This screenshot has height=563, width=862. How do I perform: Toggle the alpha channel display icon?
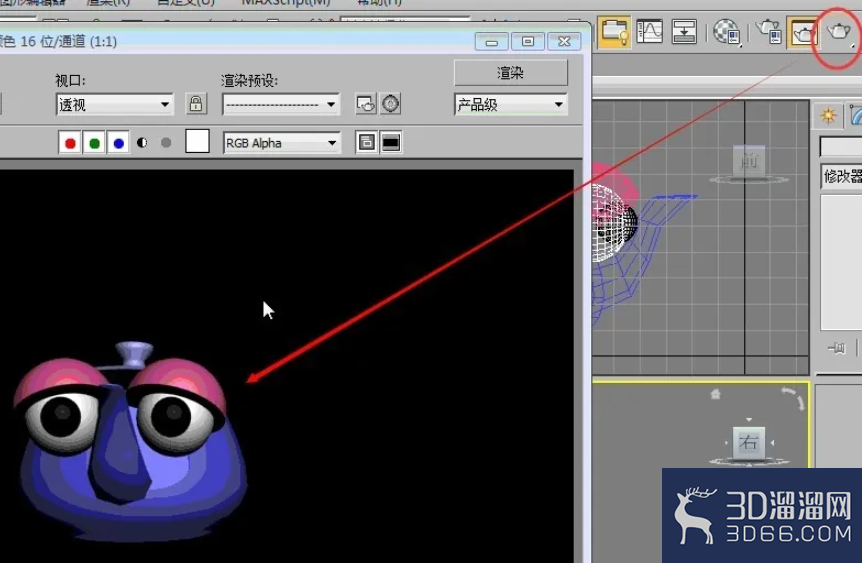[142, 143]
